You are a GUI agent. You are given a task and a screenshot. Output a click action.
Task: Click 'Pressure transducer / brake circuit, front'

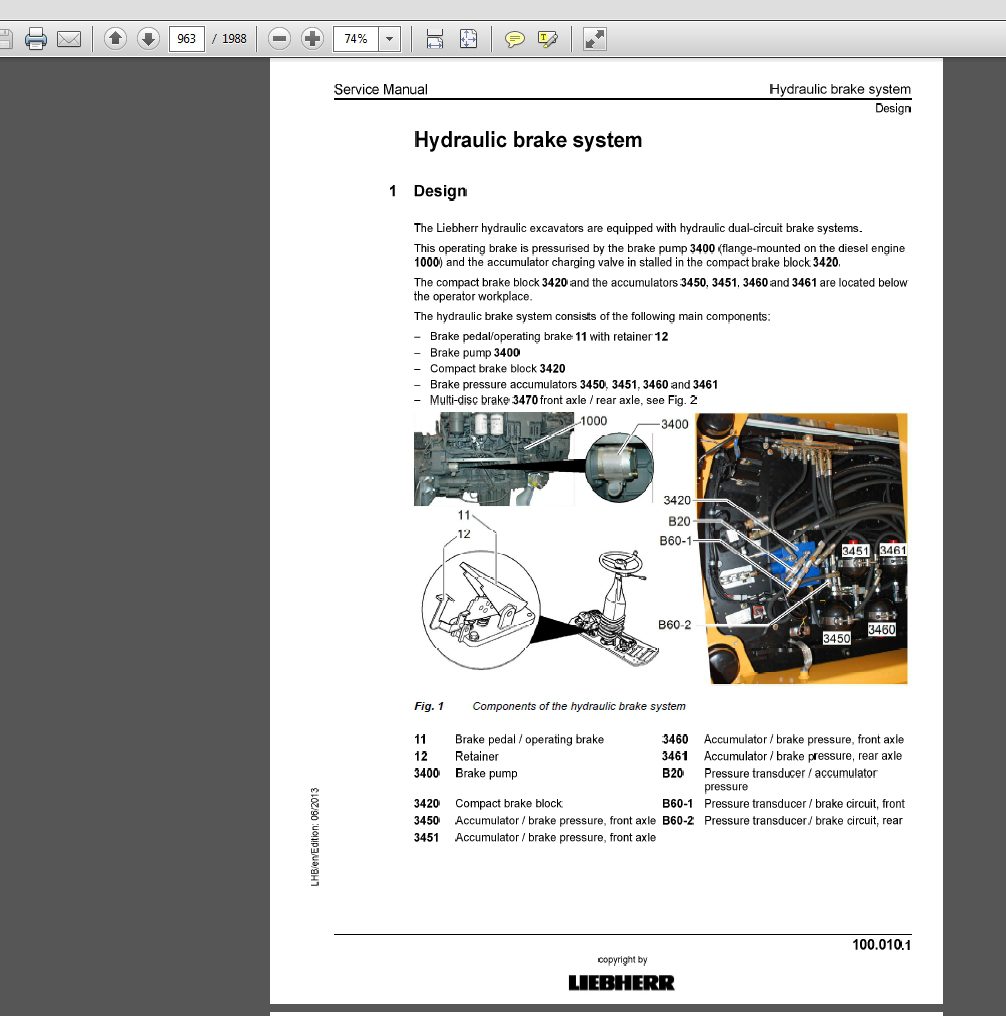[804, 803]
